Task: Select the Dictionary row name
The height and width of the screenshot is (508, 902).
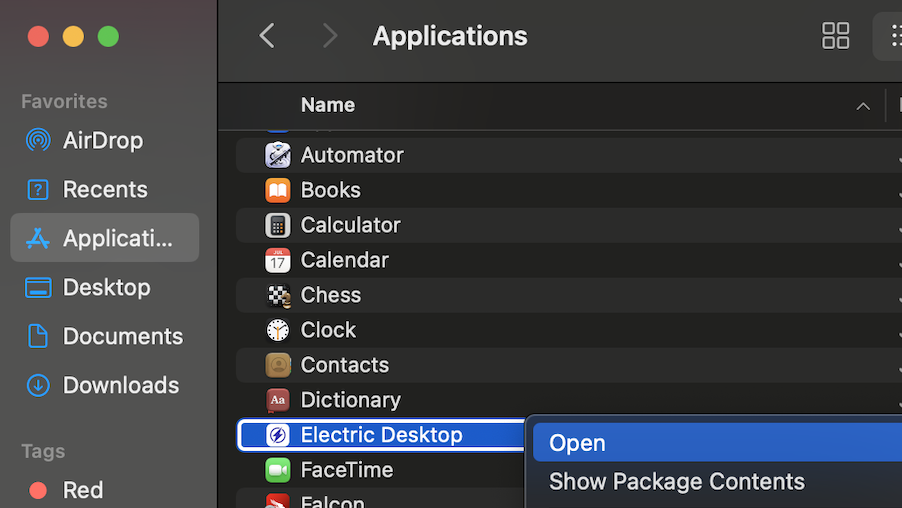Action: [351, 400]
